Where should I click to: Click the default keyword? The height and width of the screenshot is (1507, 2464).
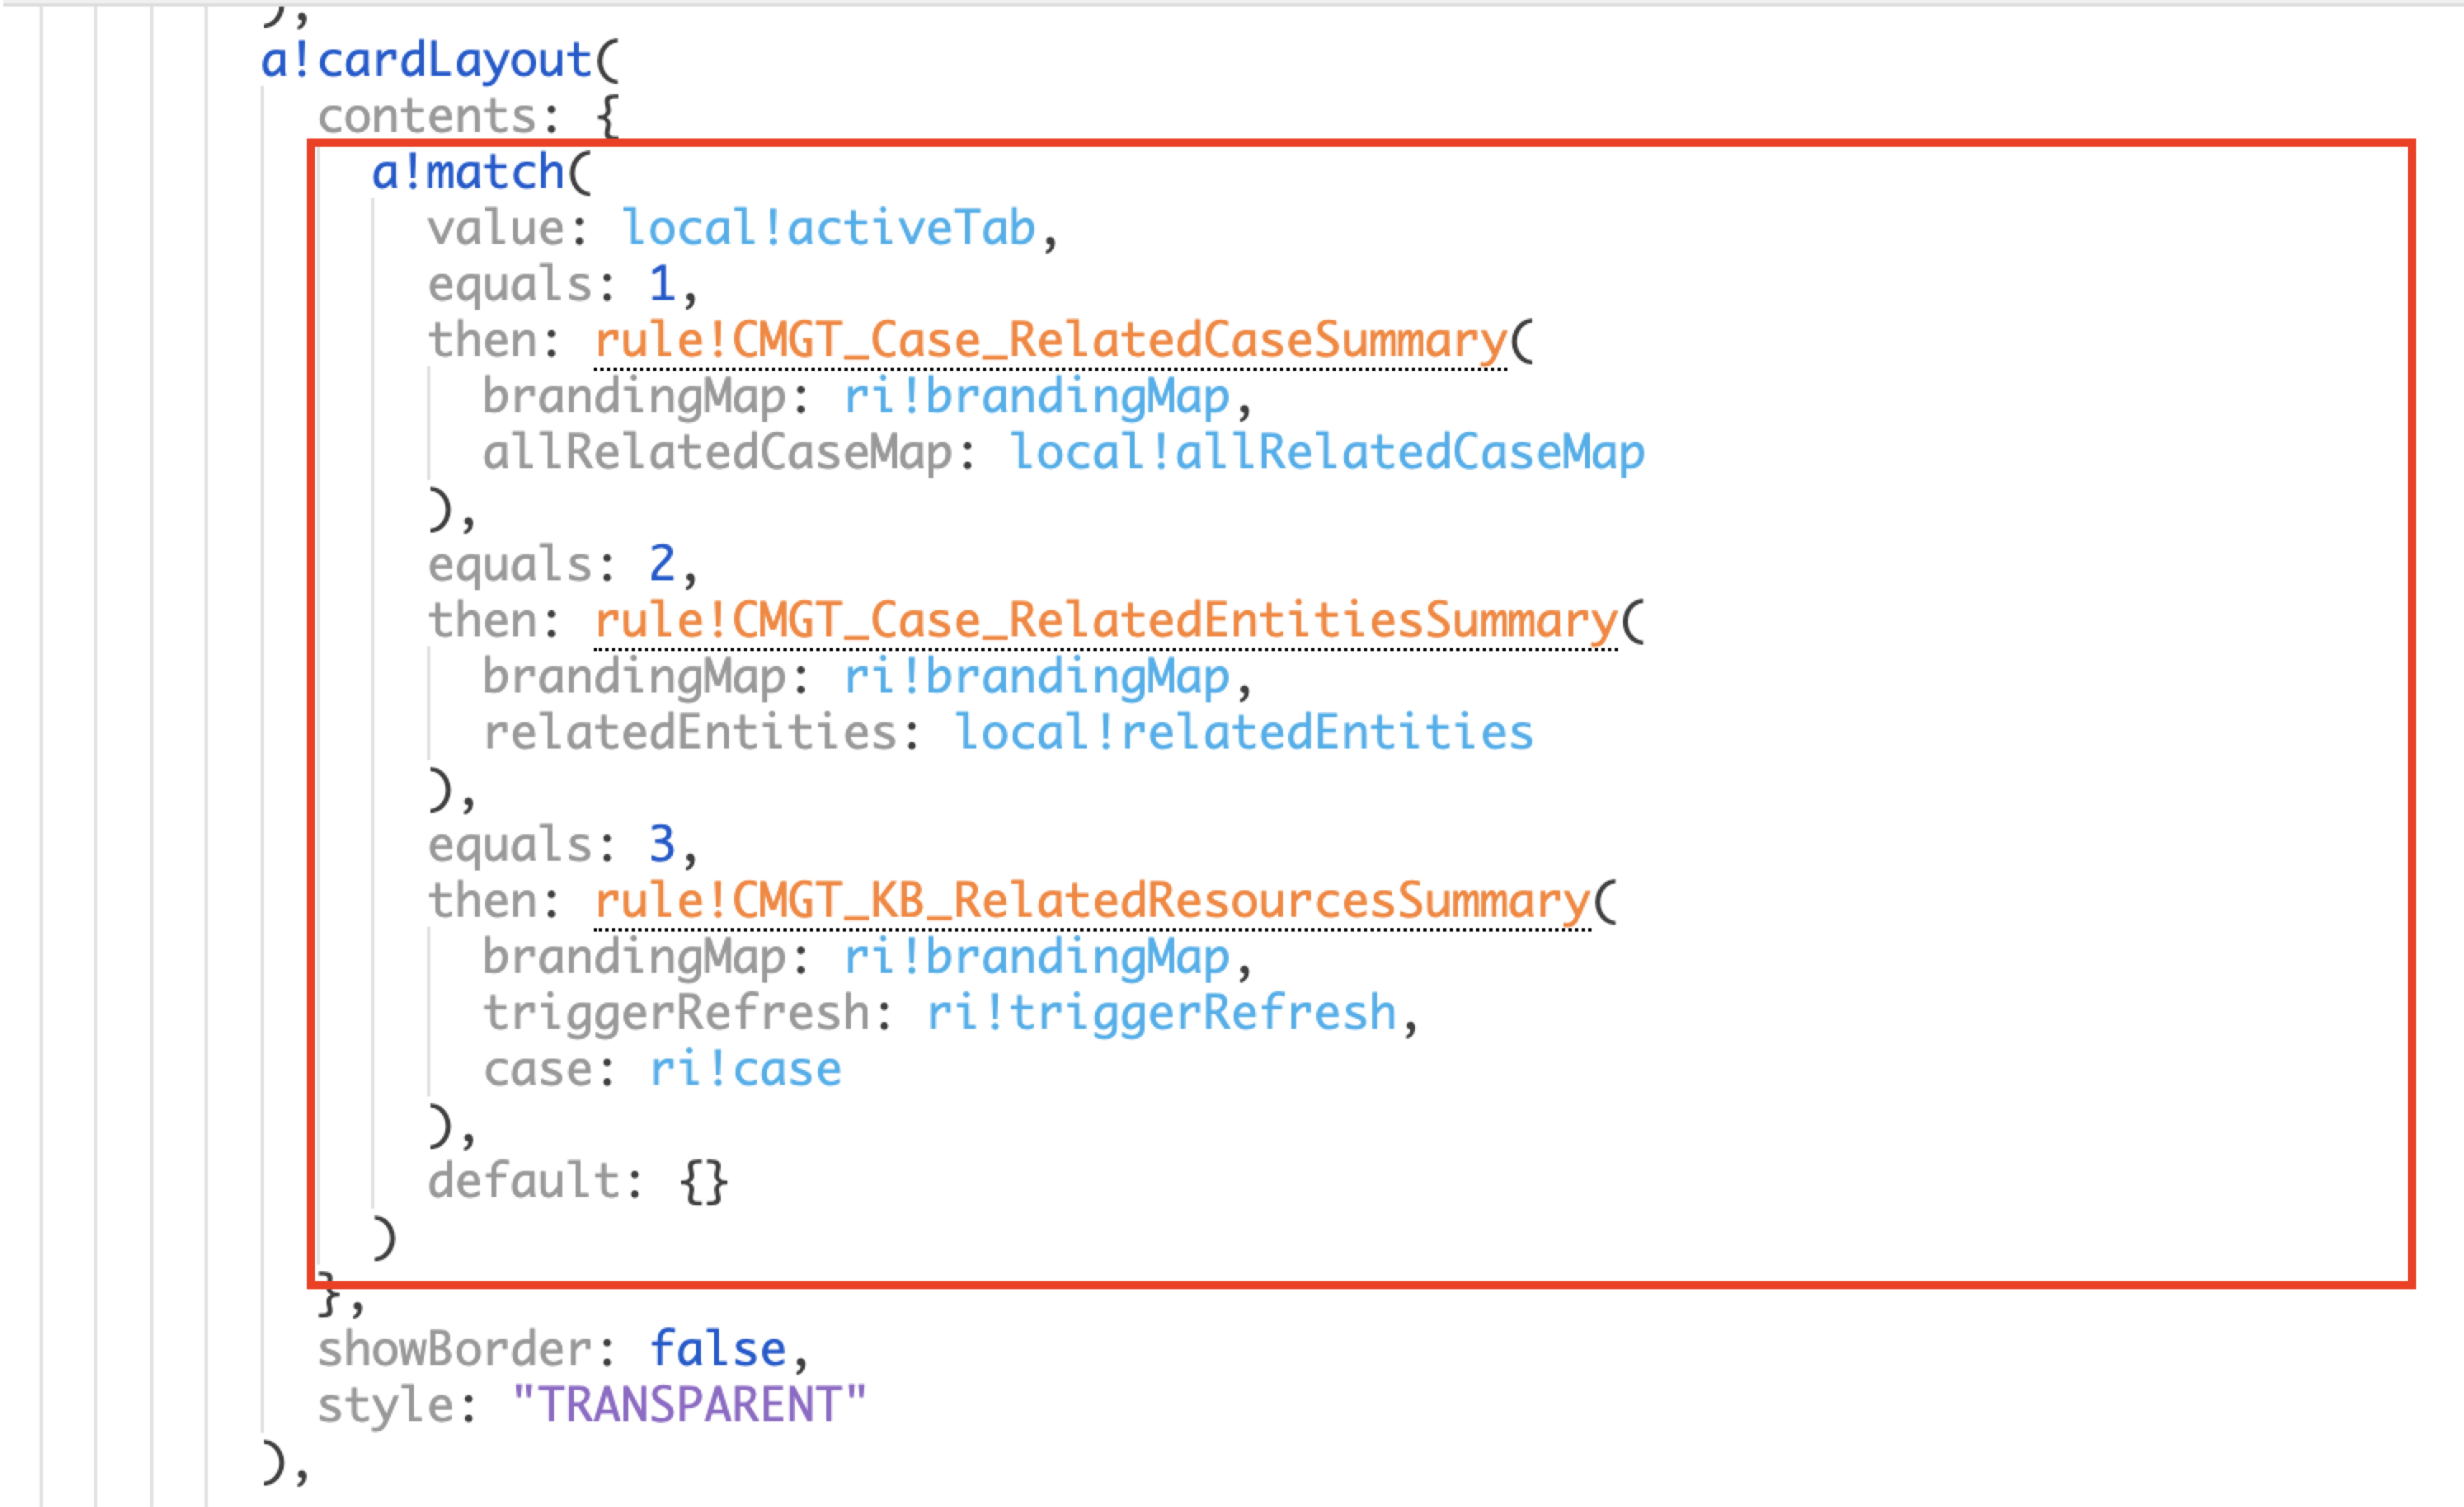coord(524,1180)
